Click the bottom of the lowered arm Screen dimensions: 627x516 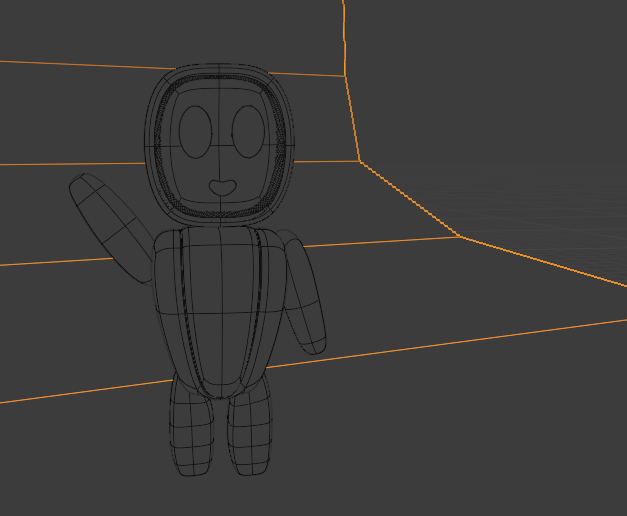[x=313, y=343]
